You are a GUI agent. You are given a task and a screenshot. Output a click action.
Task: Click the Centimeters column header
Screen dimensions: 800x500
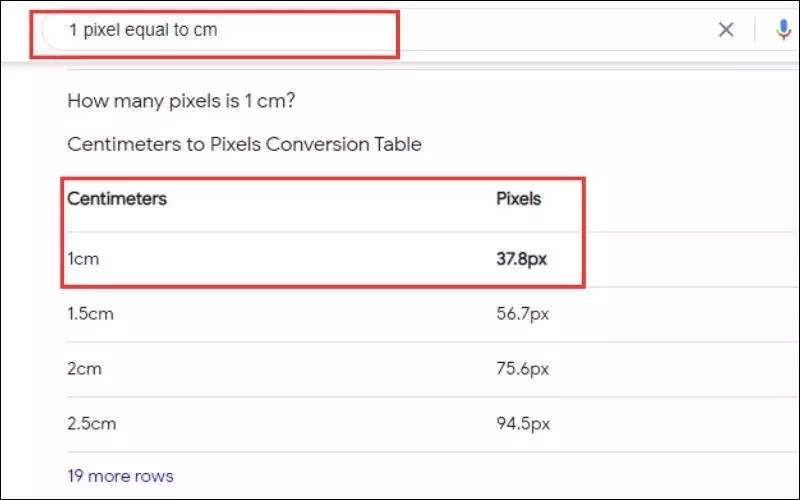(117, 199)
